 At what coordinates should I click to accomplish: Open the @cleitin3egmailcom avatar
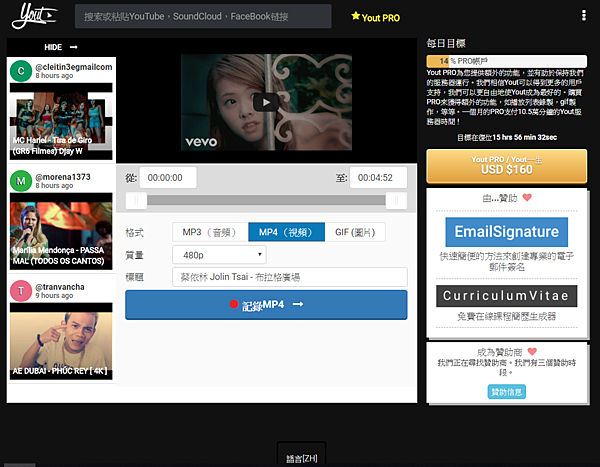21,71
